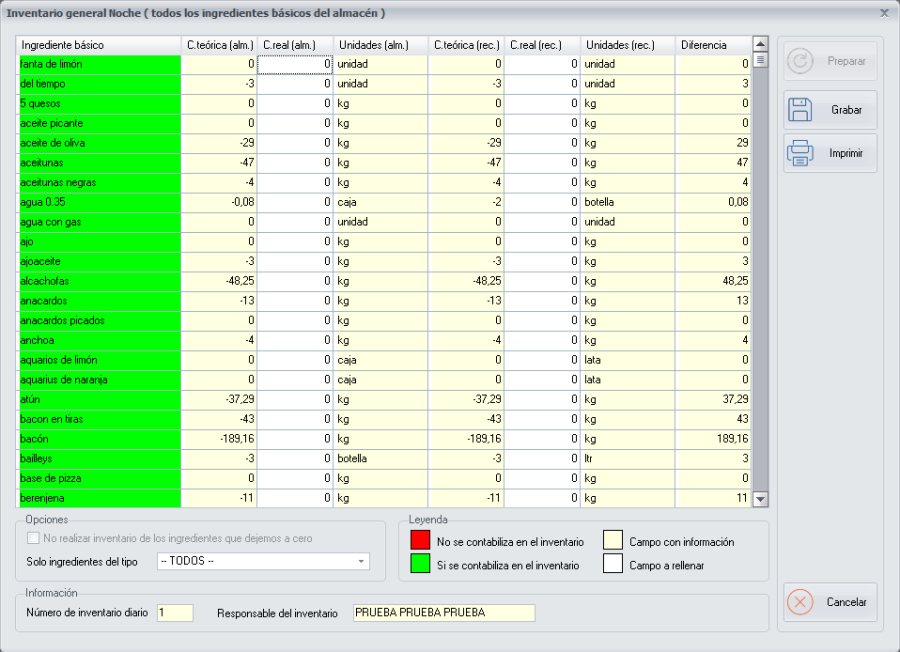Select the 'atún' ingredient row
Screen dimensions: 900x652
(99, 399)
